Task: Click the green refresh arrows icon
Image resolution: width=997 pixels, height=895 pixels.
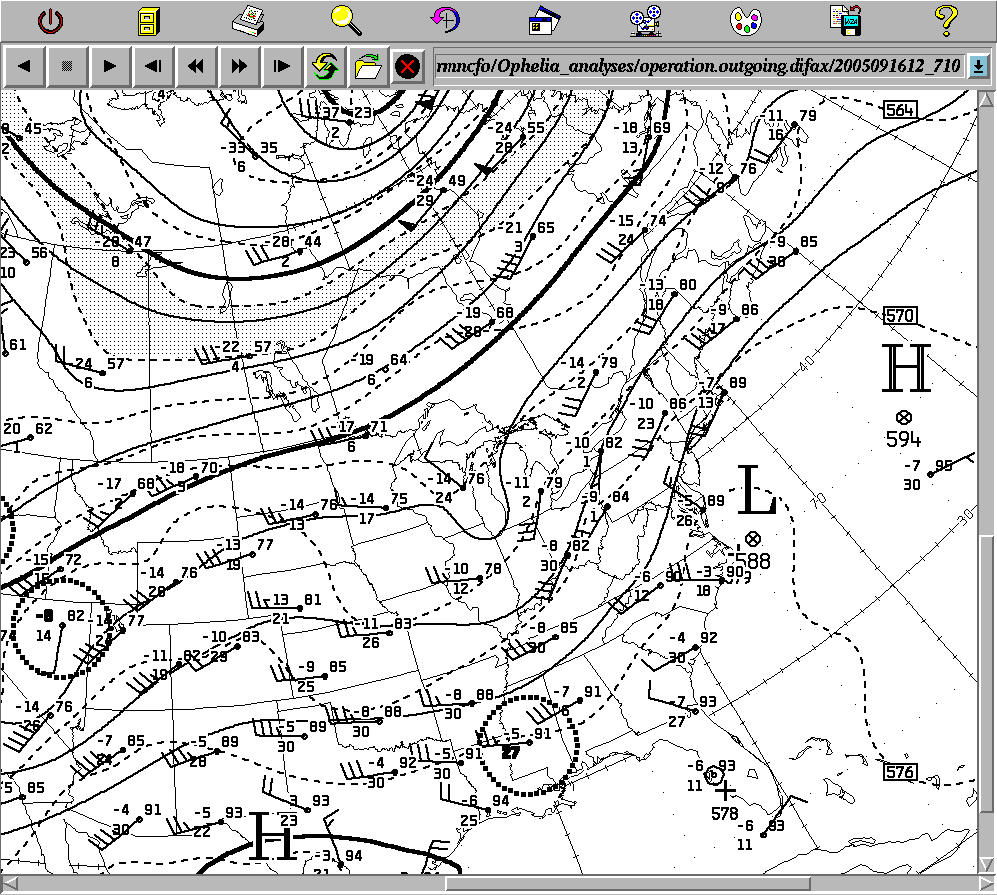Action: tap(324, 67)
